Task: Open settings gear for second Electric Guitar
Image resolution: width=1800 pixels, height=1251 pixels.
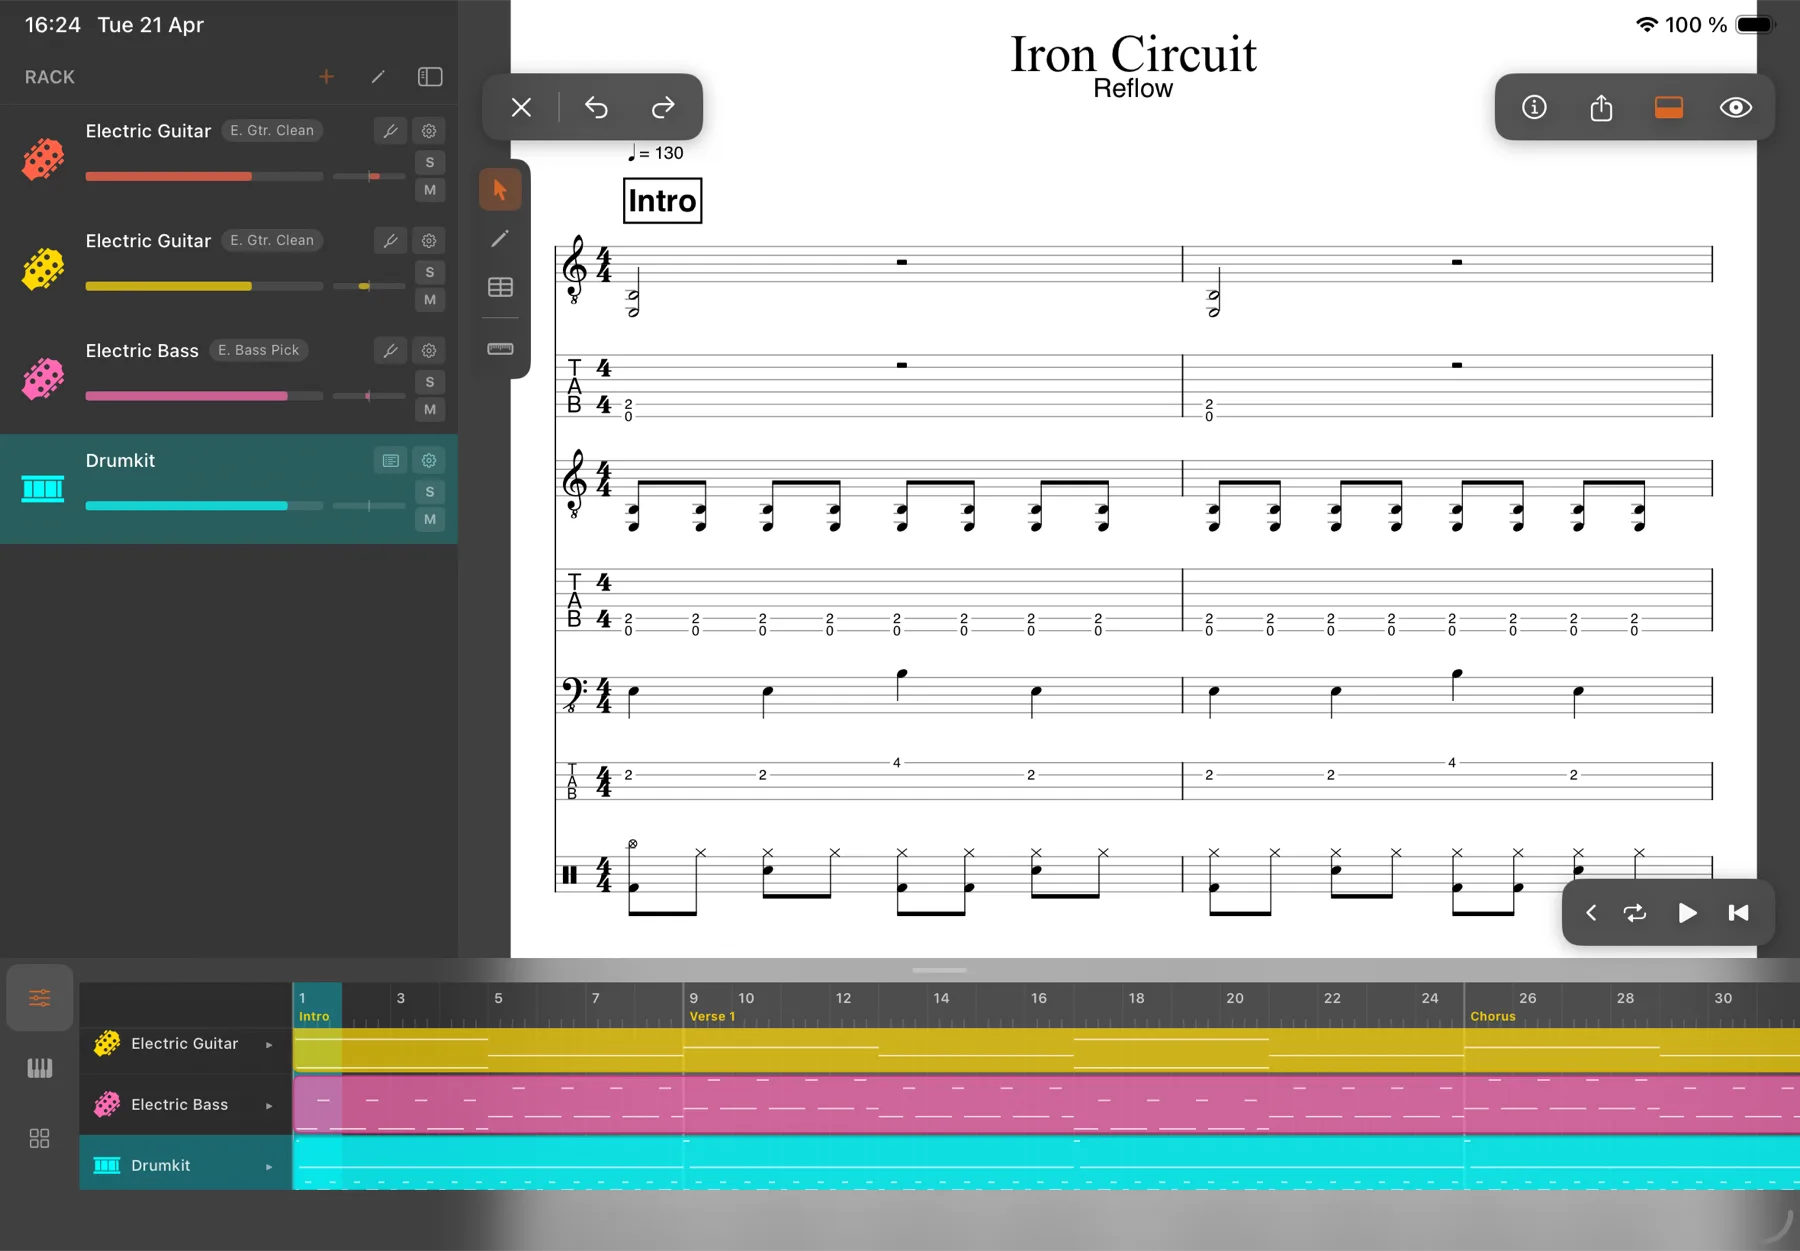Action: [x=429, y=241]
